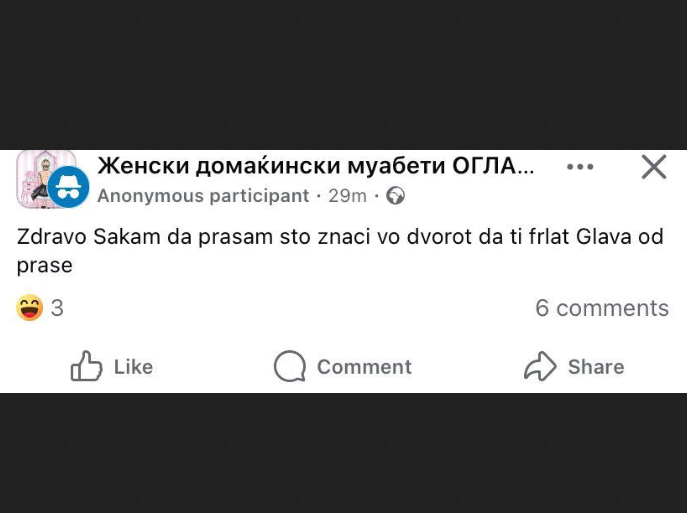Click the Anonymous participant name

[x=203, y=196]
